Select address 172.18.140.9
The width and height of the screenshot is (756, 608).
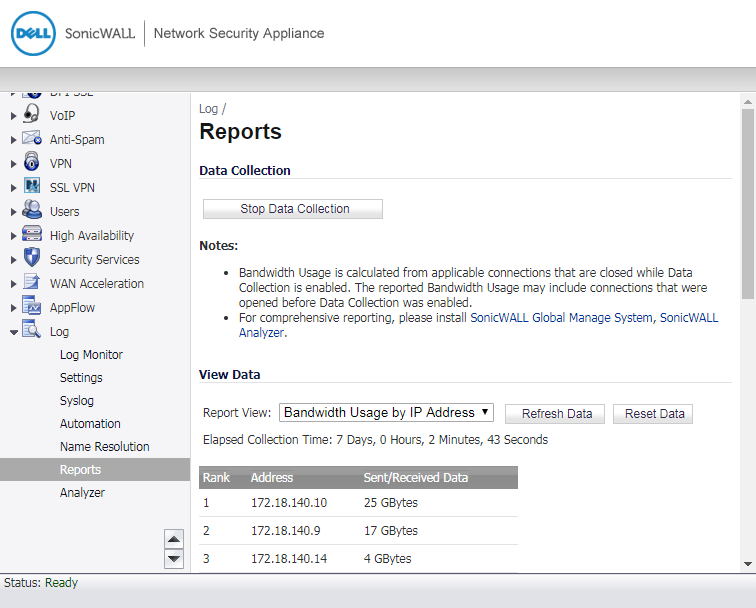(x=285, y=531)
